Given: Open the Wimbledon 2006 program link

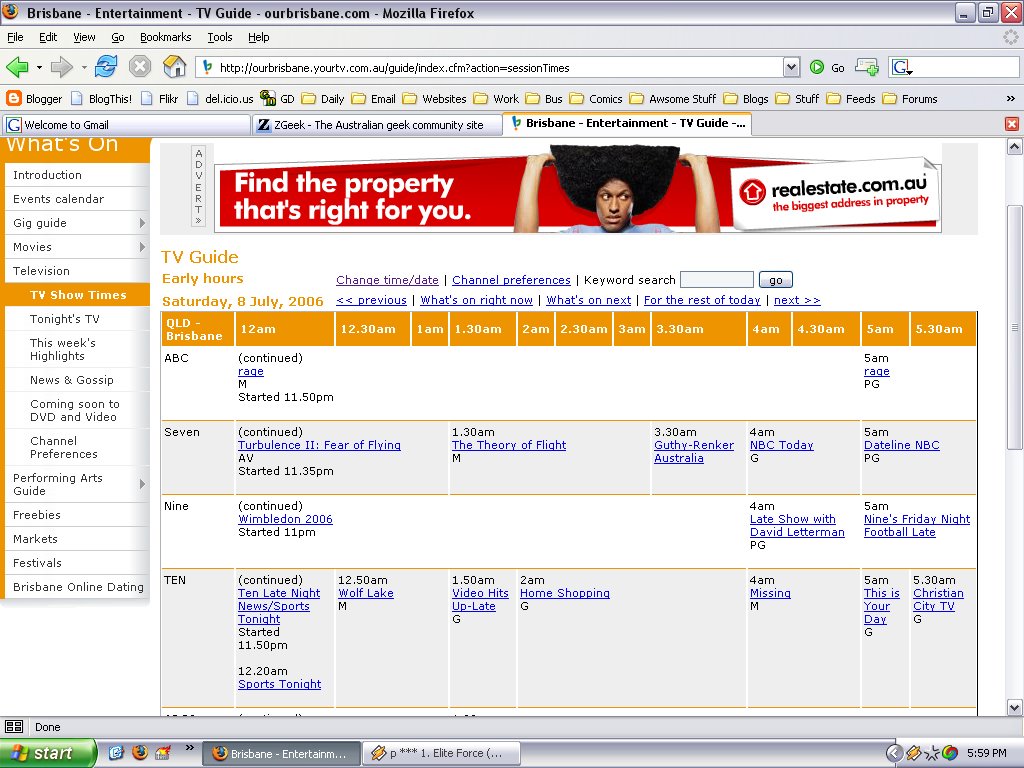Looking at the screenshot, I should pyautogui.click(x=285, y=519).
